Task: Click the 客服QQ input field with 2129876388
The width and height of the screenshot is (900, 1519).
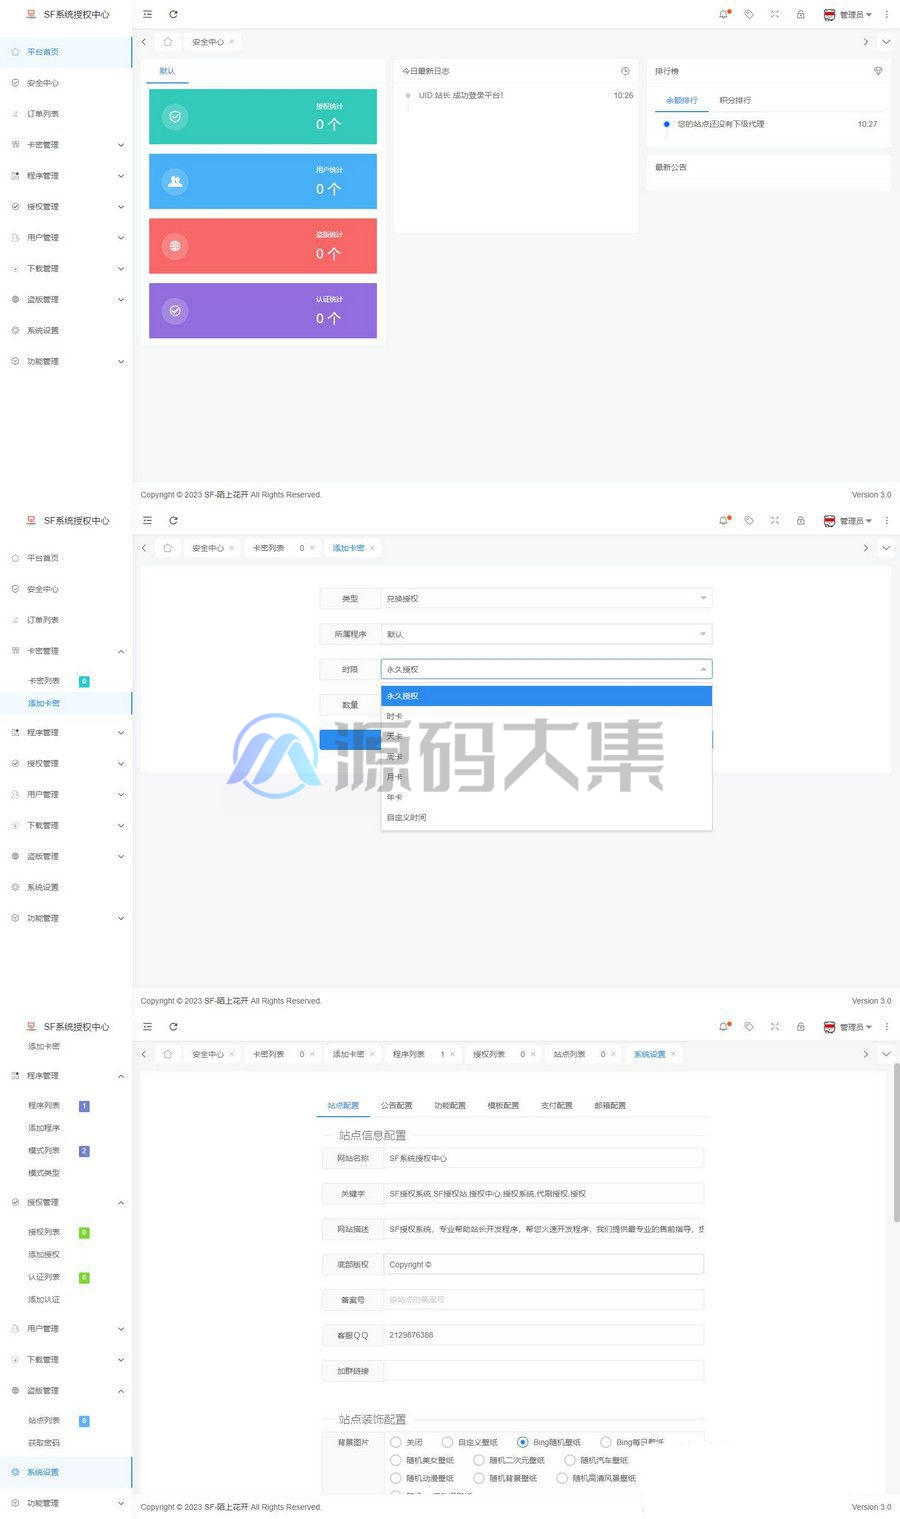Action: 544,1335
